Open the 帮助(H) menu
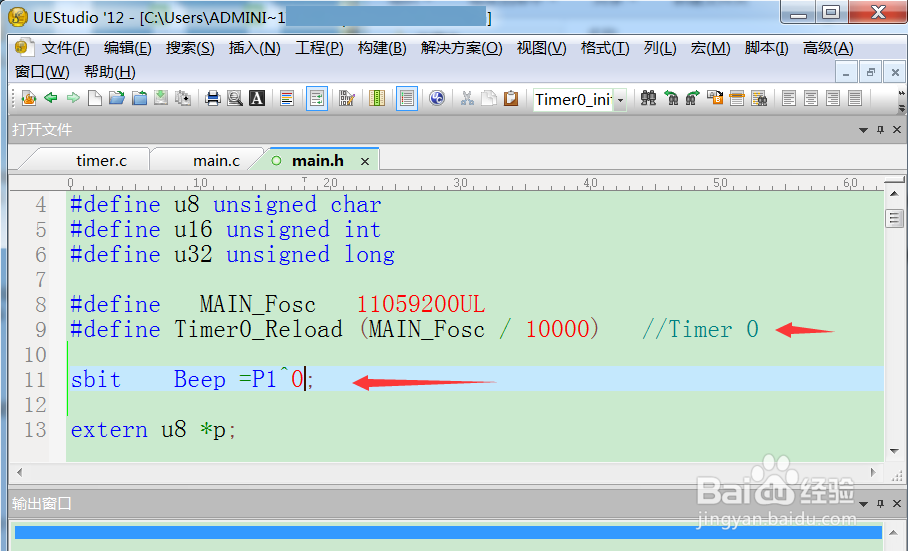The width and height of the screenshot is (908, 551). [x=109, y=72]
